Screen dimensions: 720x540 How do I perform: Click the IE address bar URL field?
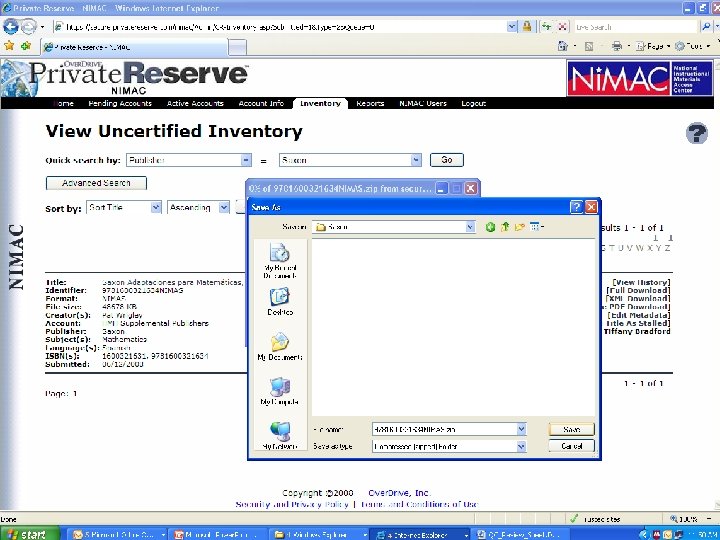click(280, 27)
